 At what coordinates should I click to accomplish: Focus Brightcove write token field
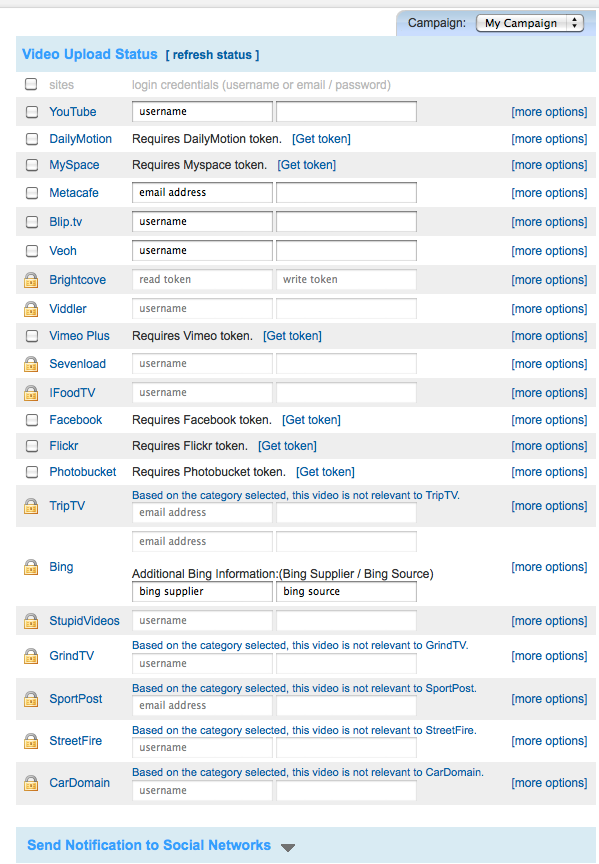(x=346, y=280)
